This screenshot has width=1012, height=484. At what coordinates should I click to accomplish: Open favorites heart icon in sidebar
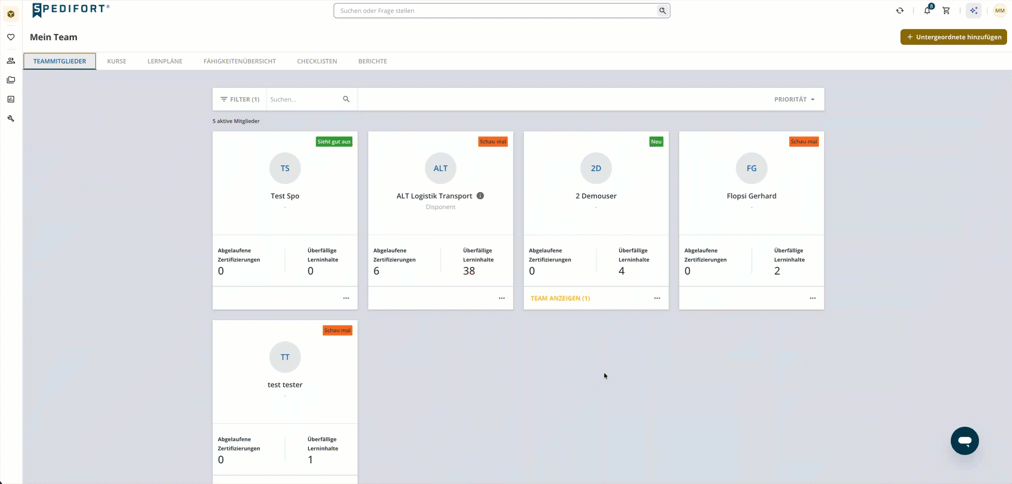point(11,37)
